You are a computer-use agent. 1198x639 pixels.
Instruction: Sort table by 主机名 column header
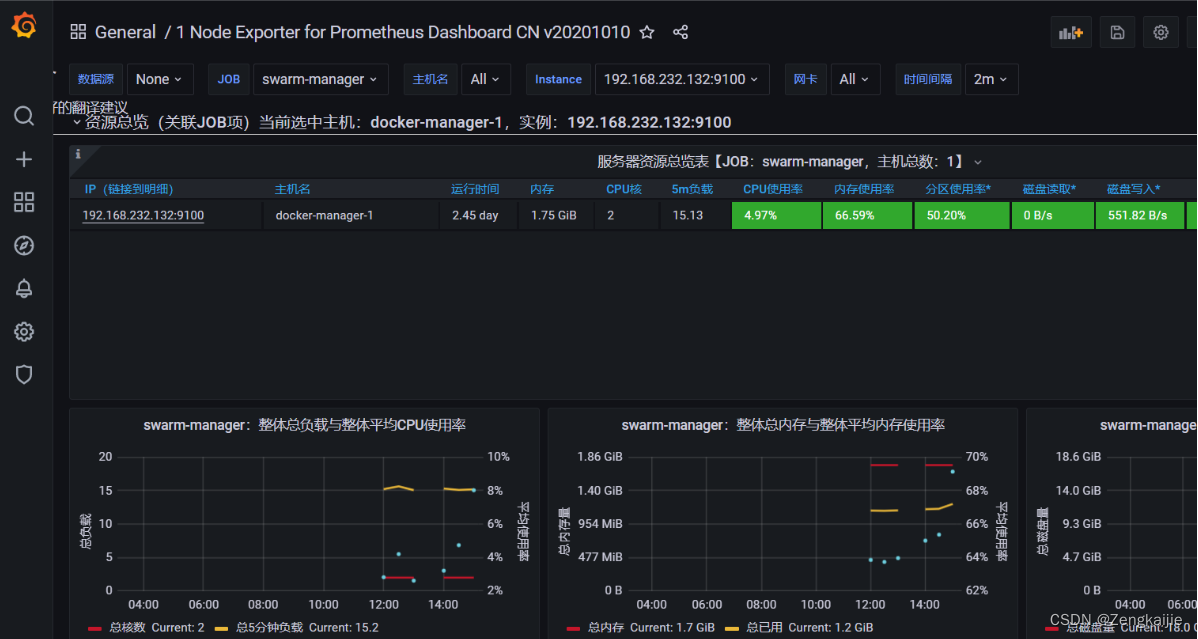point(293,189)
